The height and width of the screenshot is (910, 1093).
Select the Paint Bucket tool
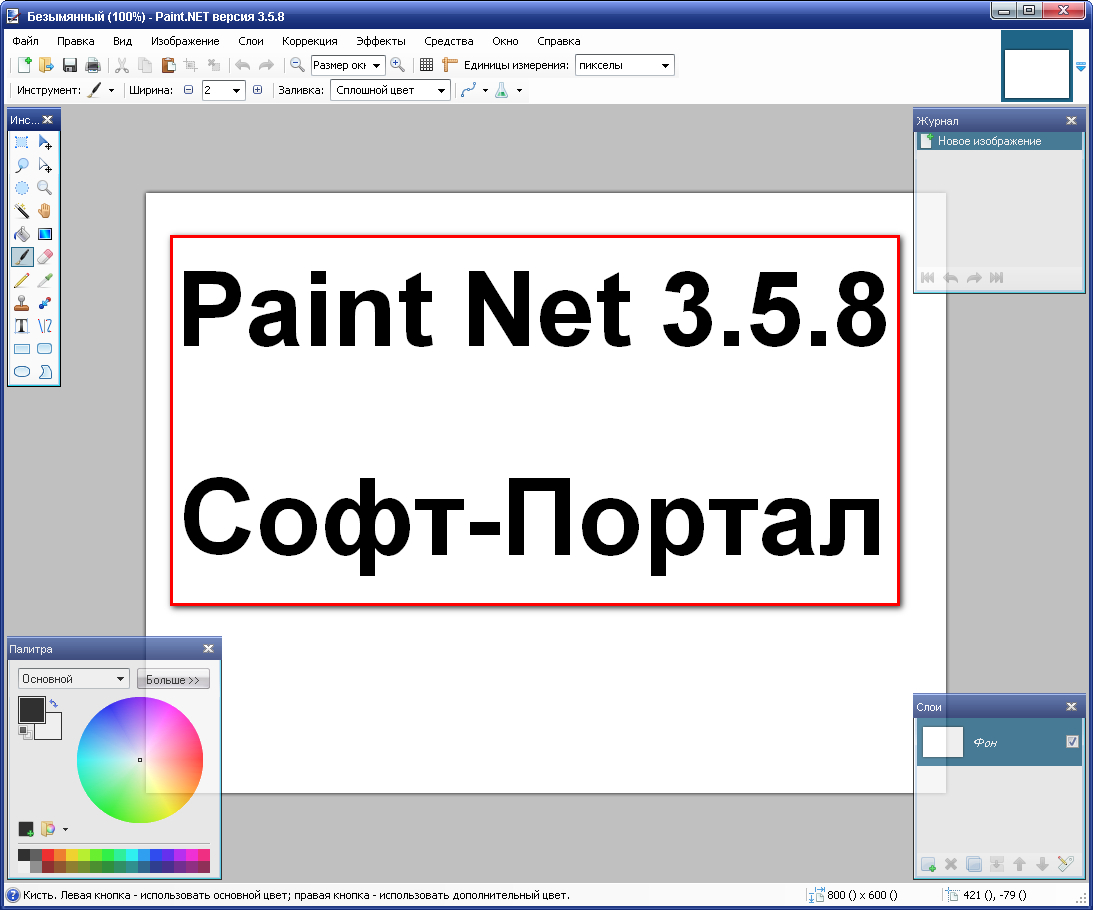tap(22, 234)
